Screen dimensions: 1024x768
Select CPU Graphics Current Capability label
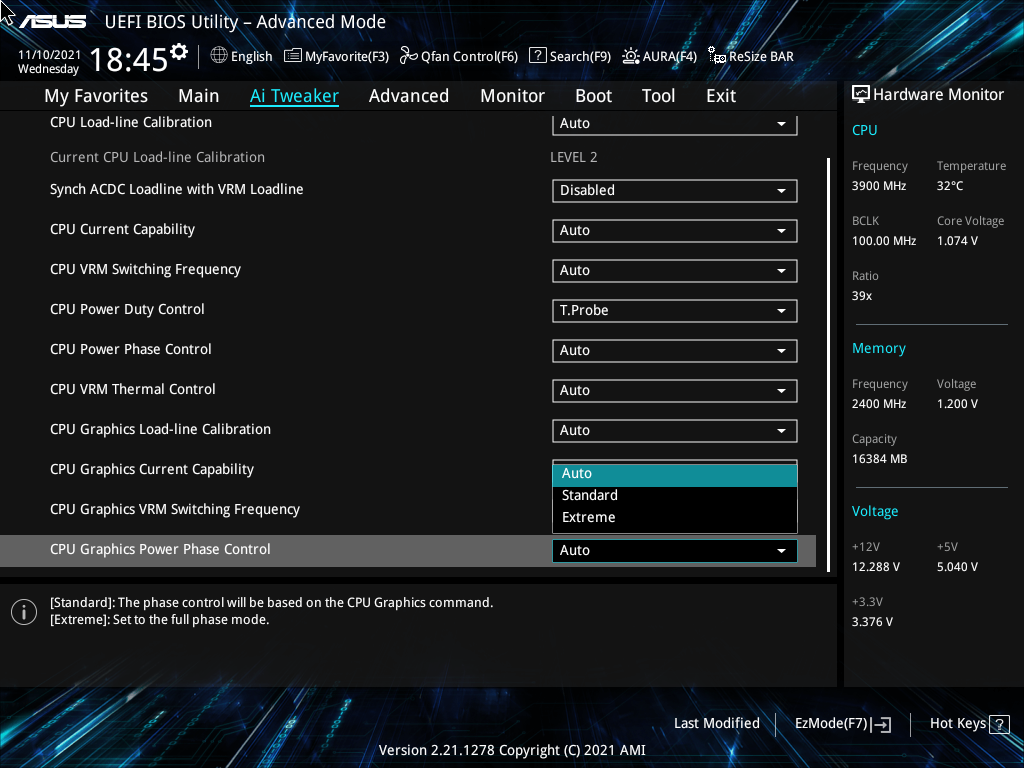point(152,470)
